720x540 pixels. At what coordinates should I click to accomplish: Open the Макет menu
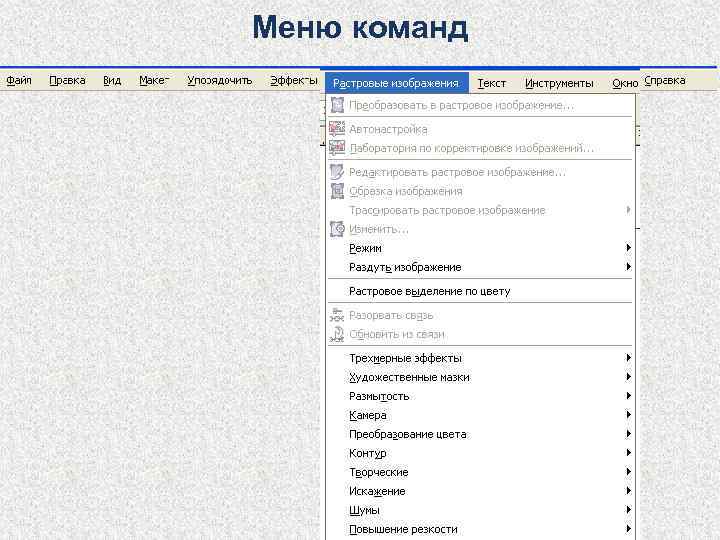coord(154,80)
